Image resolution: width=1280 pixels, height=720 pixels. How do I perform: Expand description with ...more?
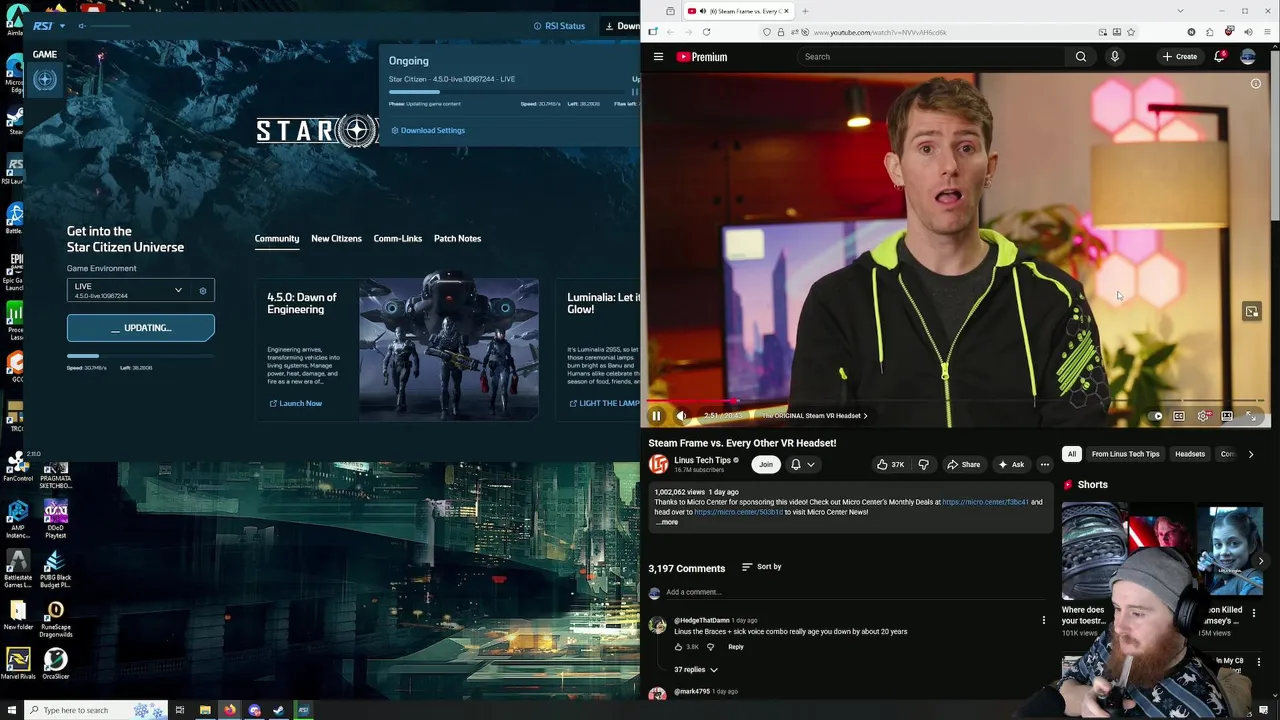click(668, 522)
